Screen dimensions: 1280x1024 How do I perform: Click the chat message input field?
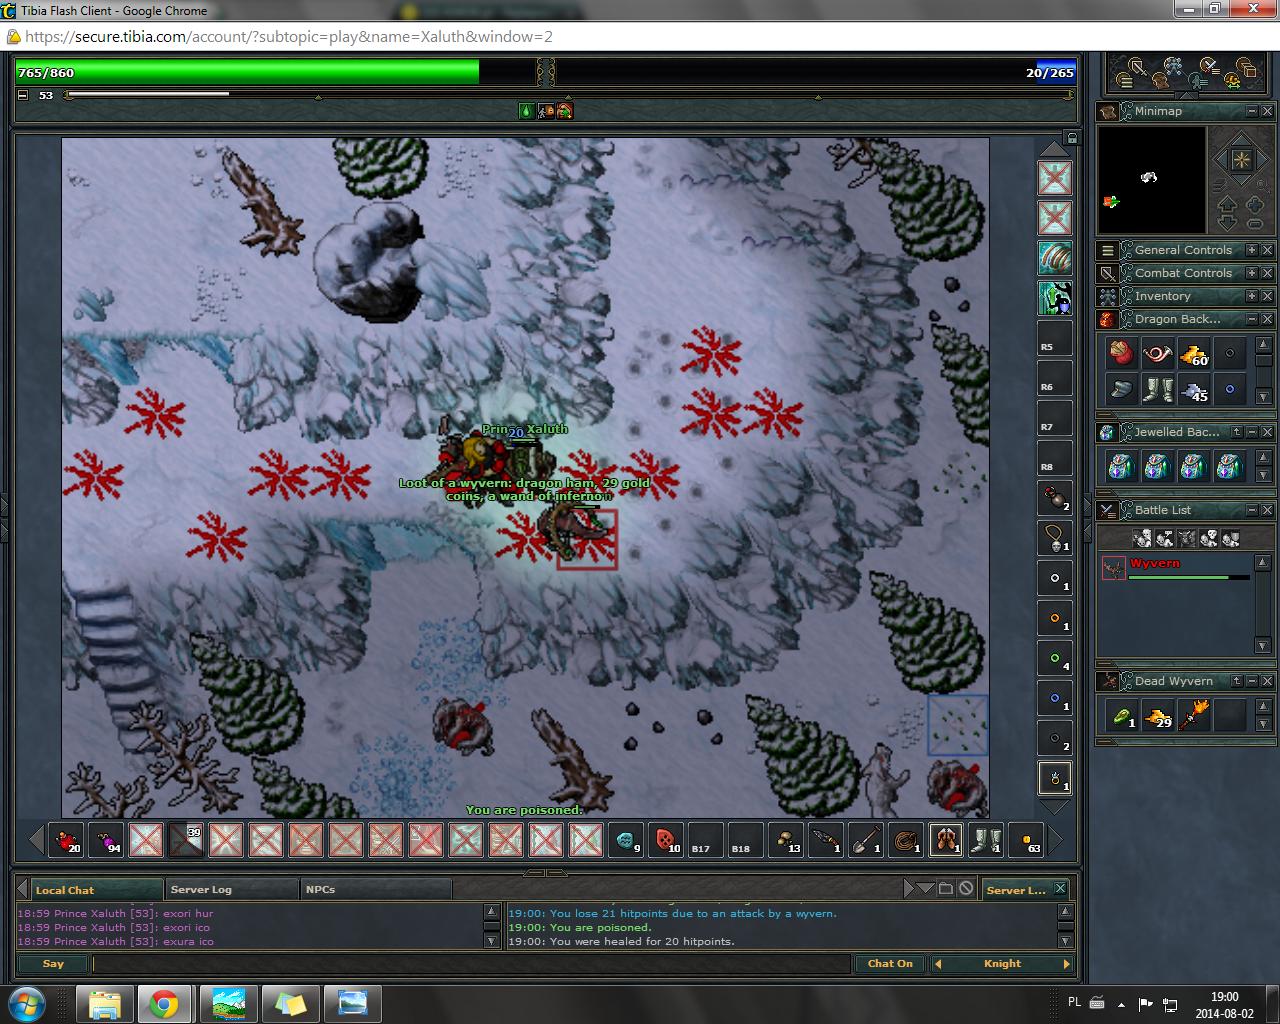[x=470, y=964]
